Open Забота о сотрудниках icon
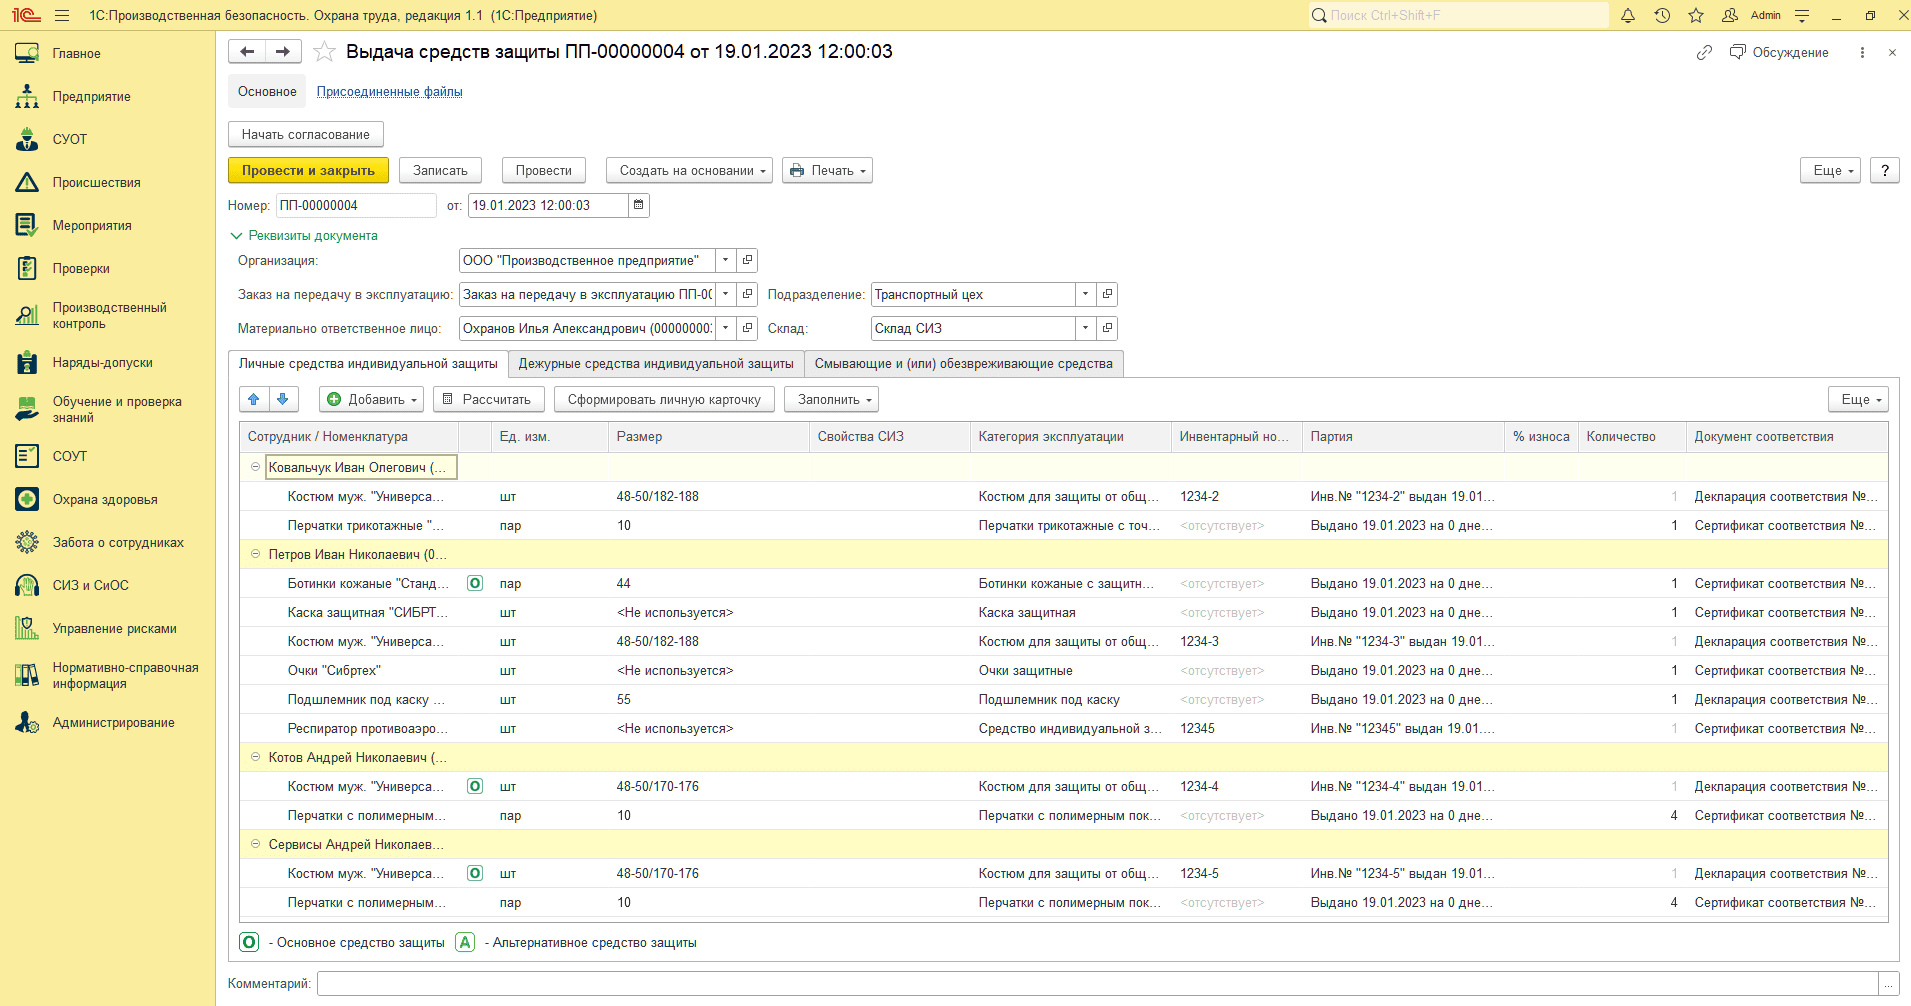 pyautogui.click(x=27, y=542)
